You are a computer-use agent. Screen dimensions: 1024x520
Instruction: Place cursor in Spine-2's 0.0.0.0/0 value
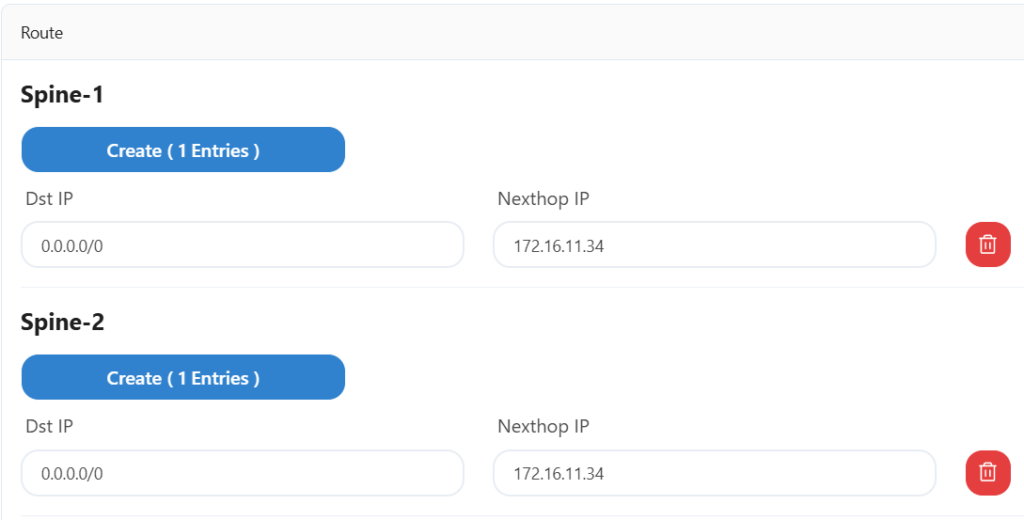[72, 474]
